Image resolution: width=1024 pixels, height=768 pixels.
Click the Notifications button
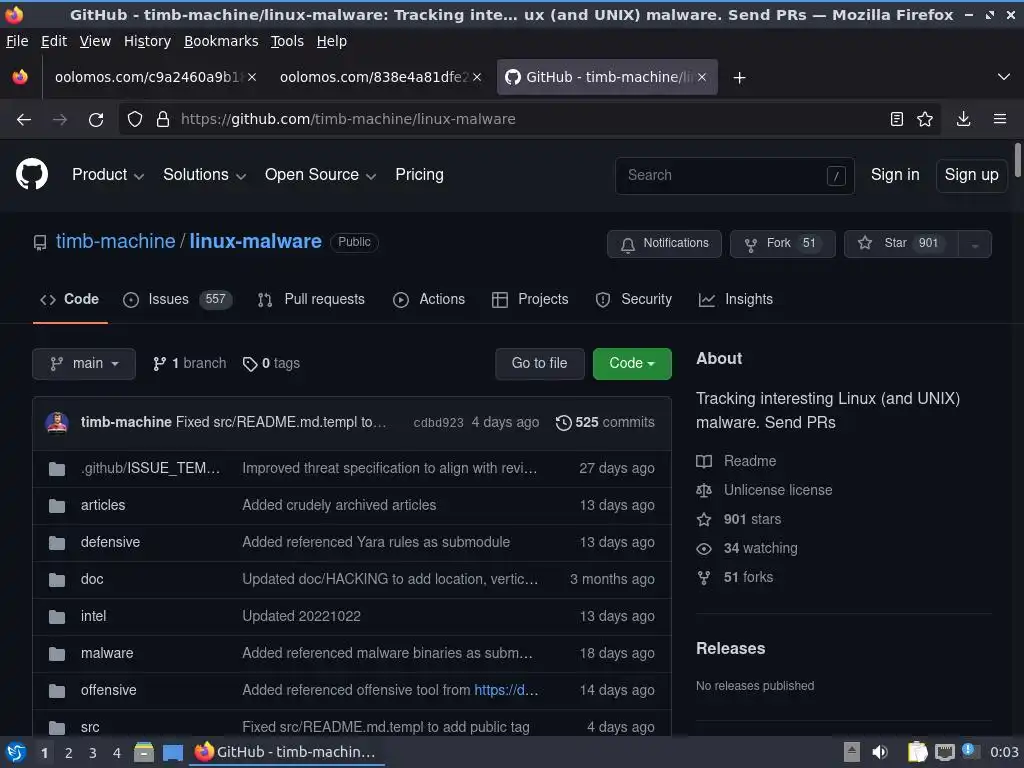click(664, 244)
